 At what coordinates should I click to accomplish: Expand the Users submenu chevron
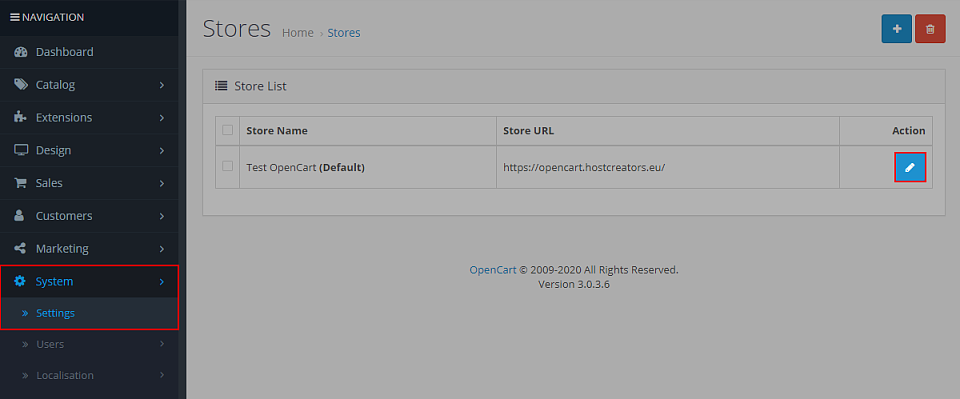162,344
